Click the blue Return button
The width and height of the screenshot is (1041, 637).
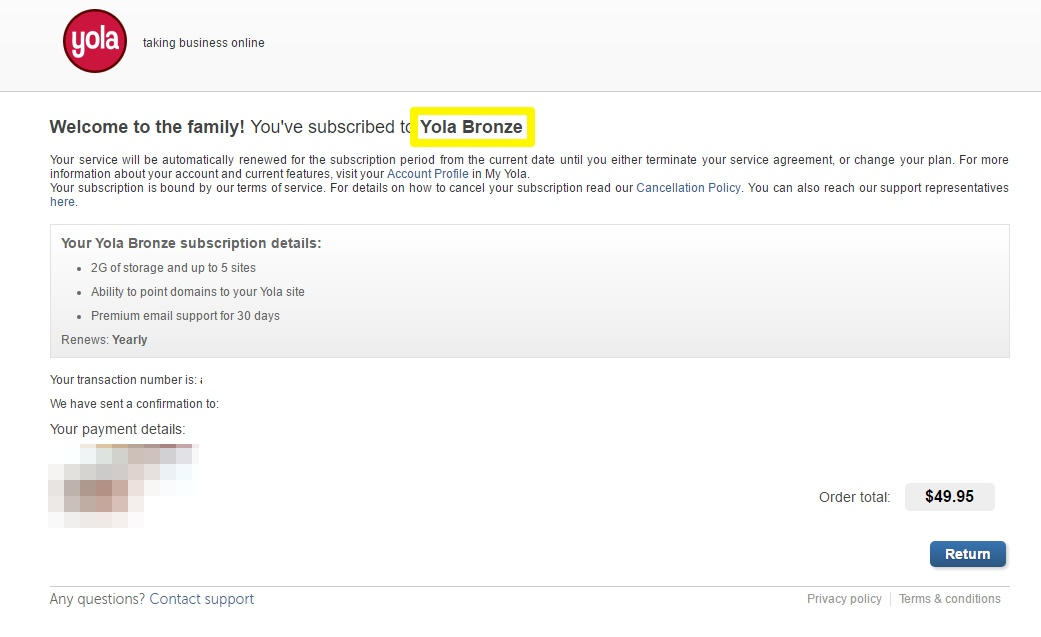(x=967, y=554)
